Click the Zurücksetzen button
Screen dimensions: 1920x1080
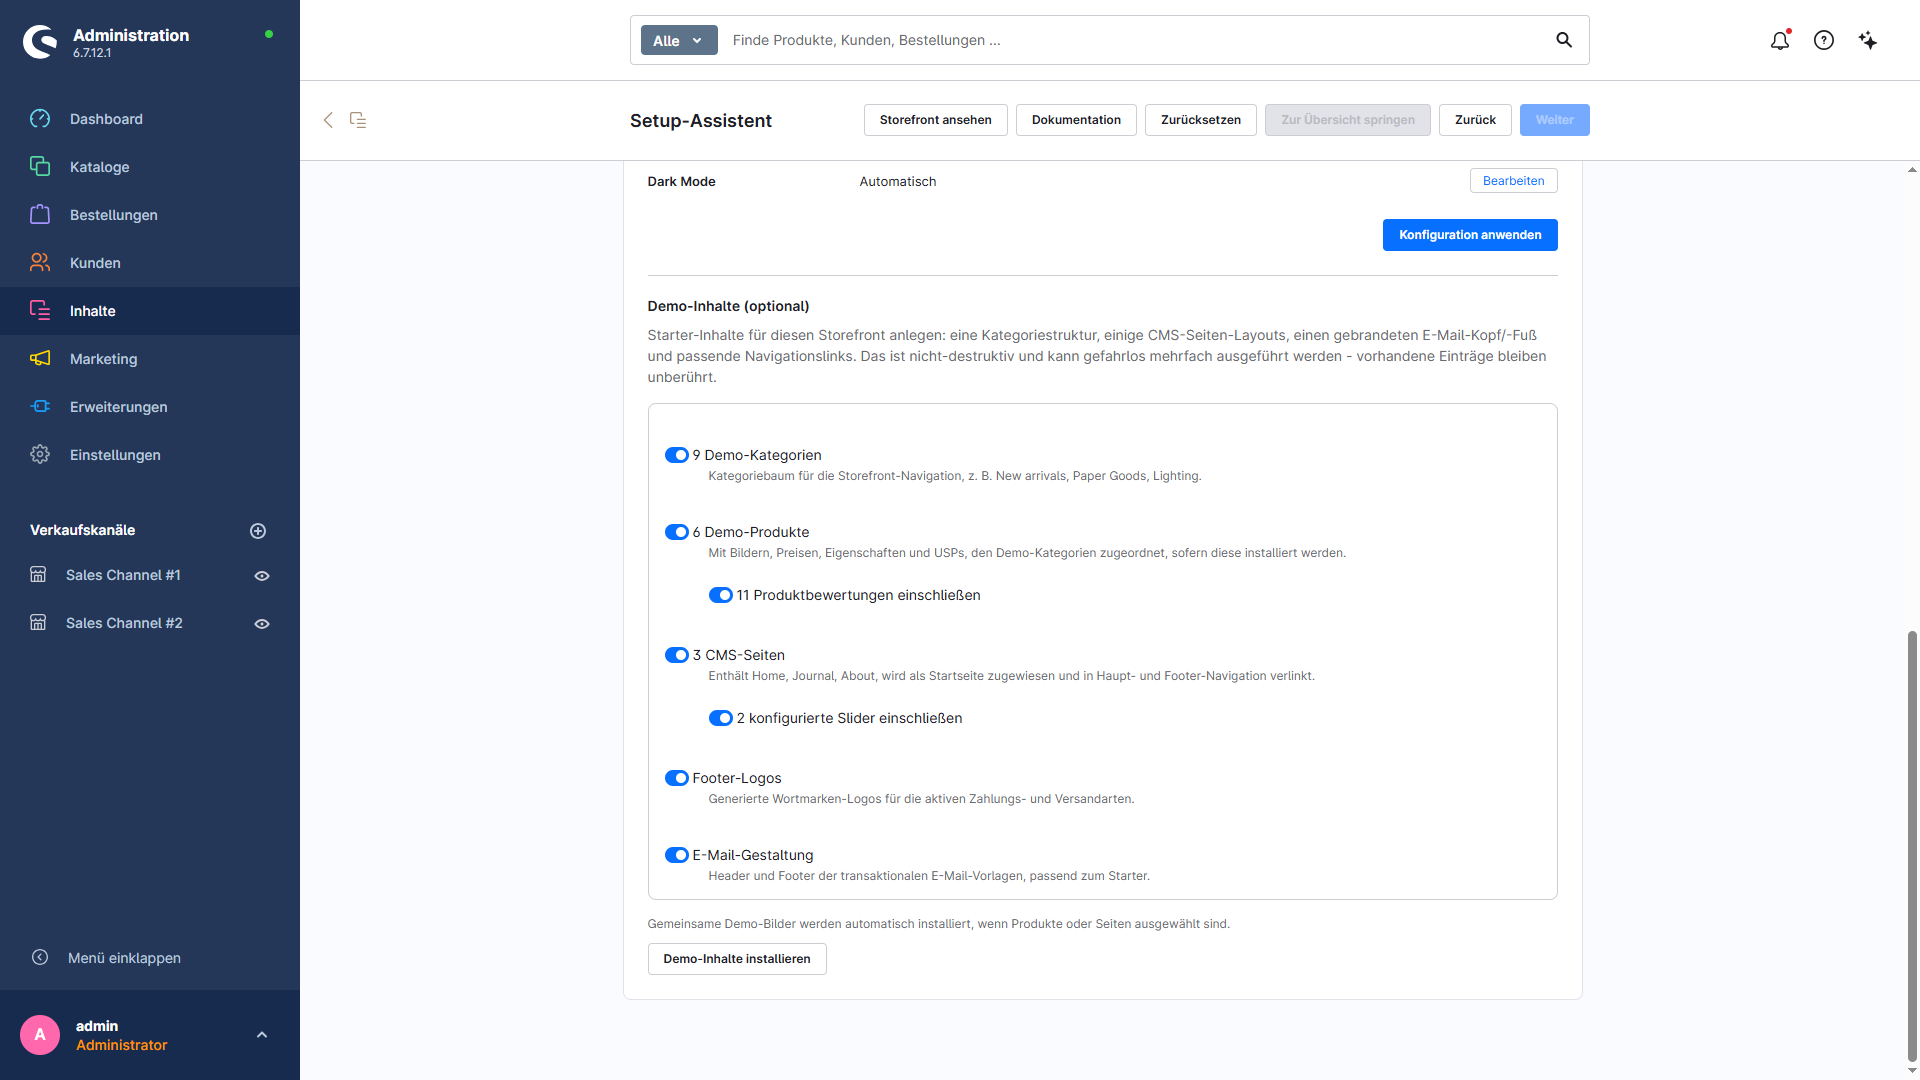(1201, 120)
